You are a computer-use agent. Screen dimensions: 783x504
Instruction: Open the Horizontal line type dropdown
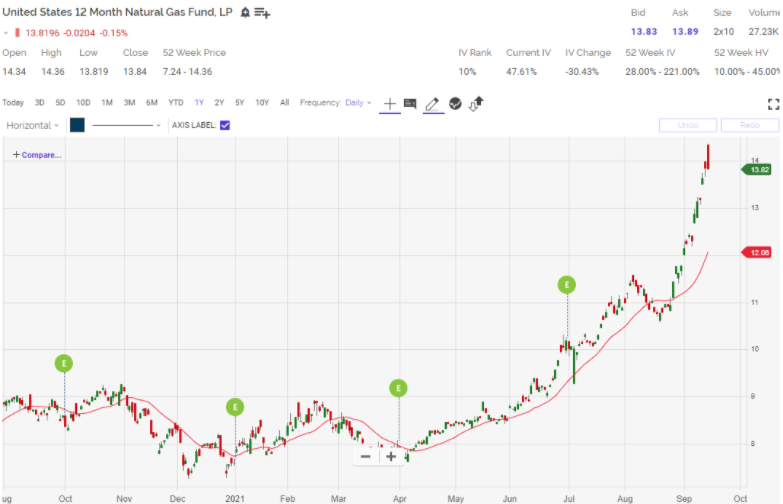pos(32,125)
